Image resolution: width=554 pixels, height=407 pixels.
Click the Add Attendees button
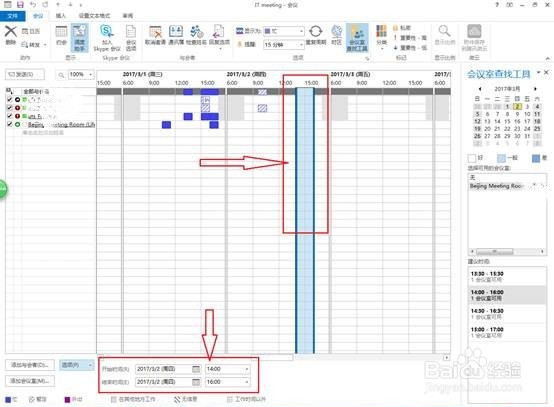[30, 365]
